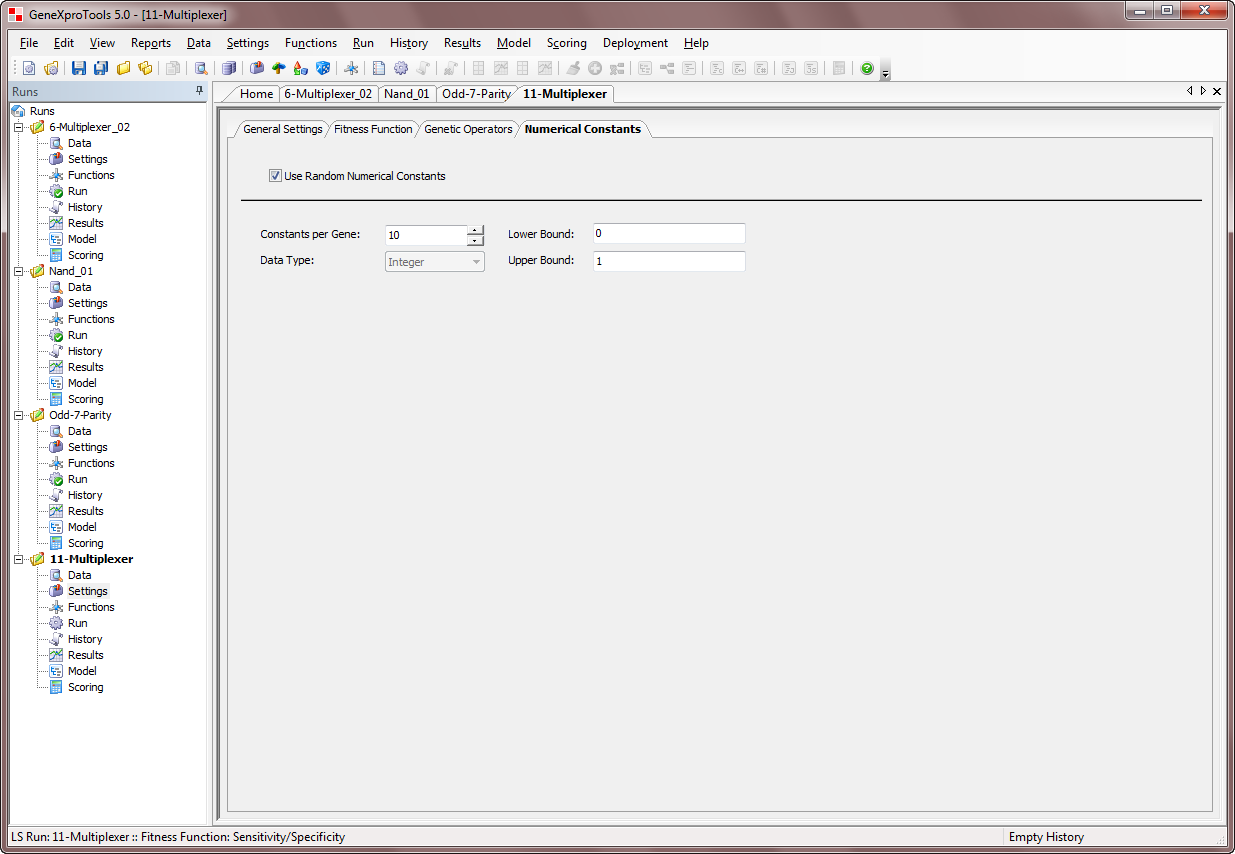This screenshot has width=1235, height=854.
Task: Click the blue dice icon in toolbar
Action: pyautogui.click(x=323, y=68)
